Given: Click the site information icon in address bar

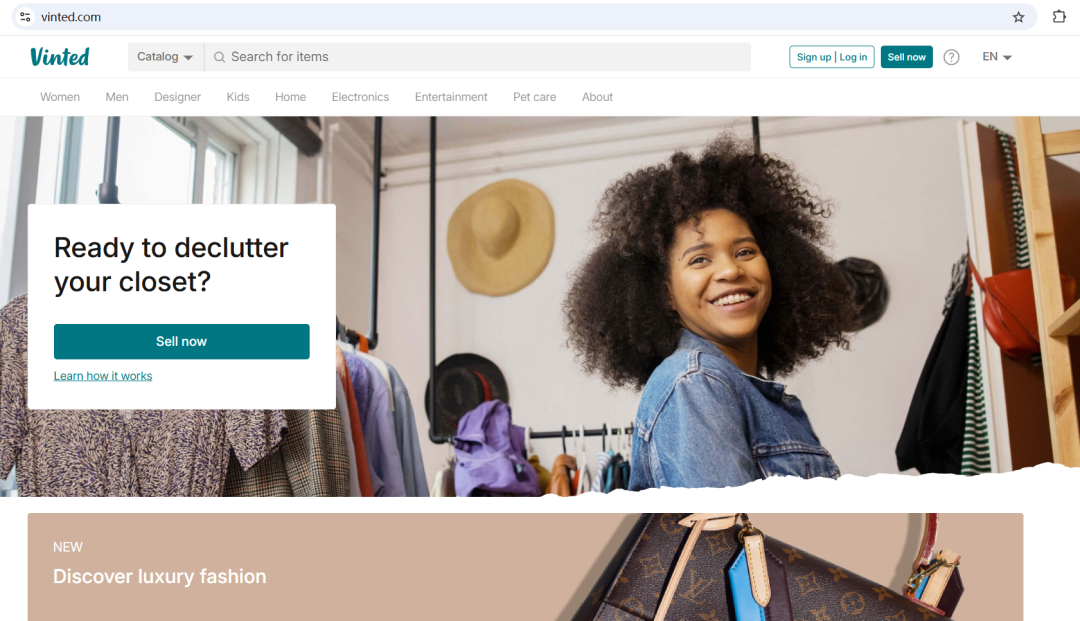Looking at the screenshot, I should [25, 17].
